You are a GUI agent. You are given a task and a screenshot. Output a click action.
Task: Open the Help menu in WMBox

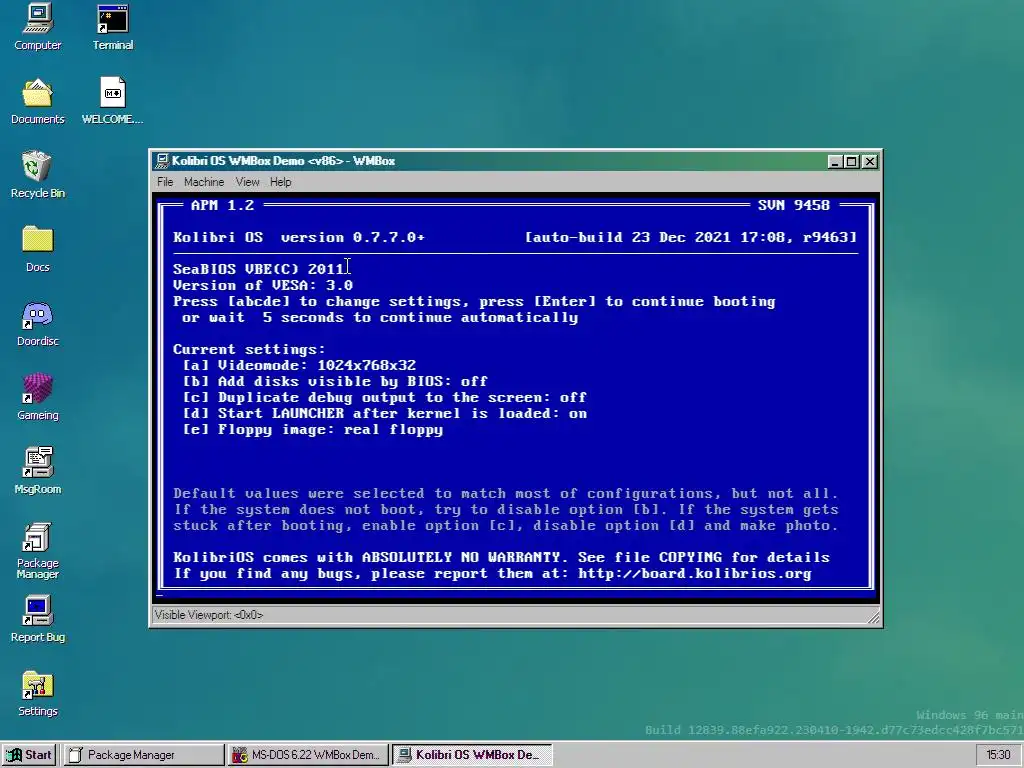[x=280, y=182]
